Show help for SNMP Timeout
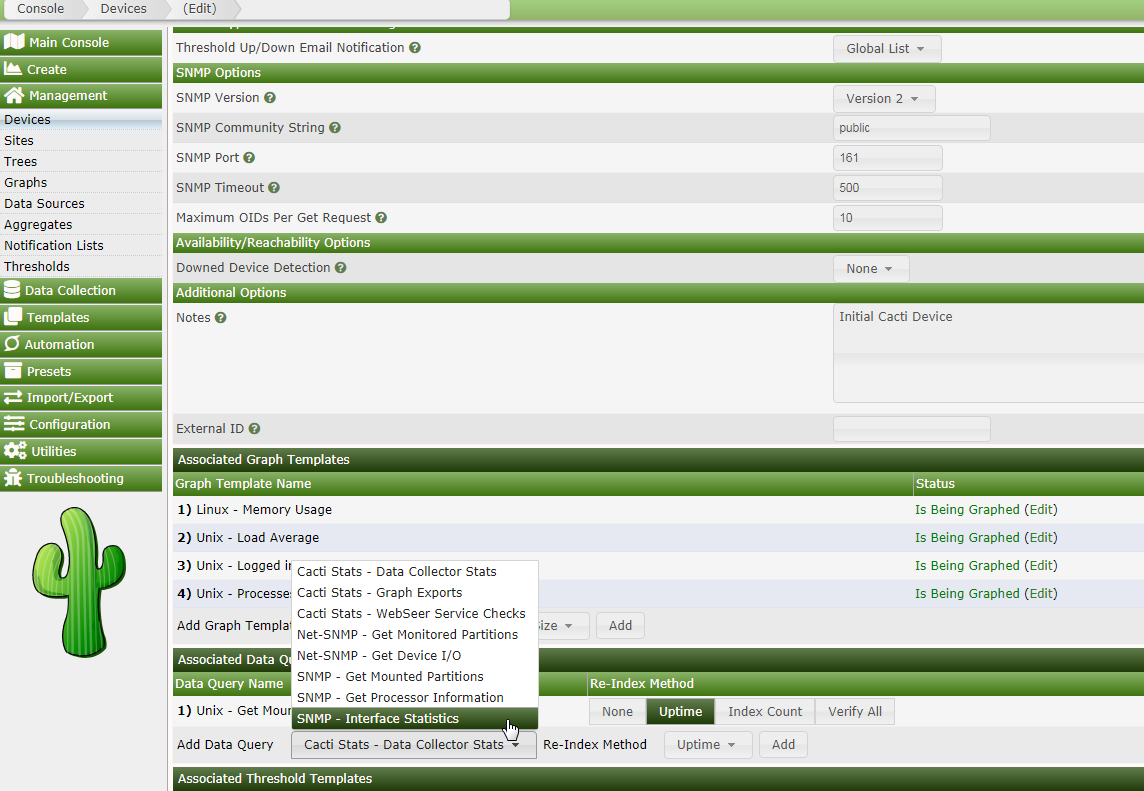Image resolution: width=1144 pixels, height=791 pixels. (x=274, y=188)
